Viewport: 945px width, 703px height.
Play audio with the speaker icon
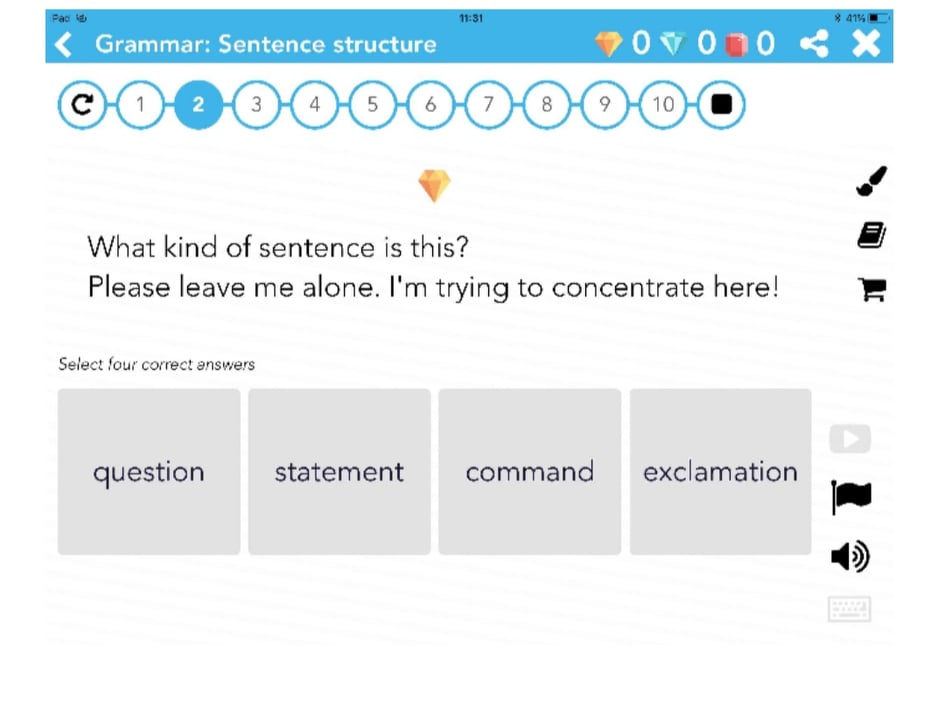tap(850, 556)
